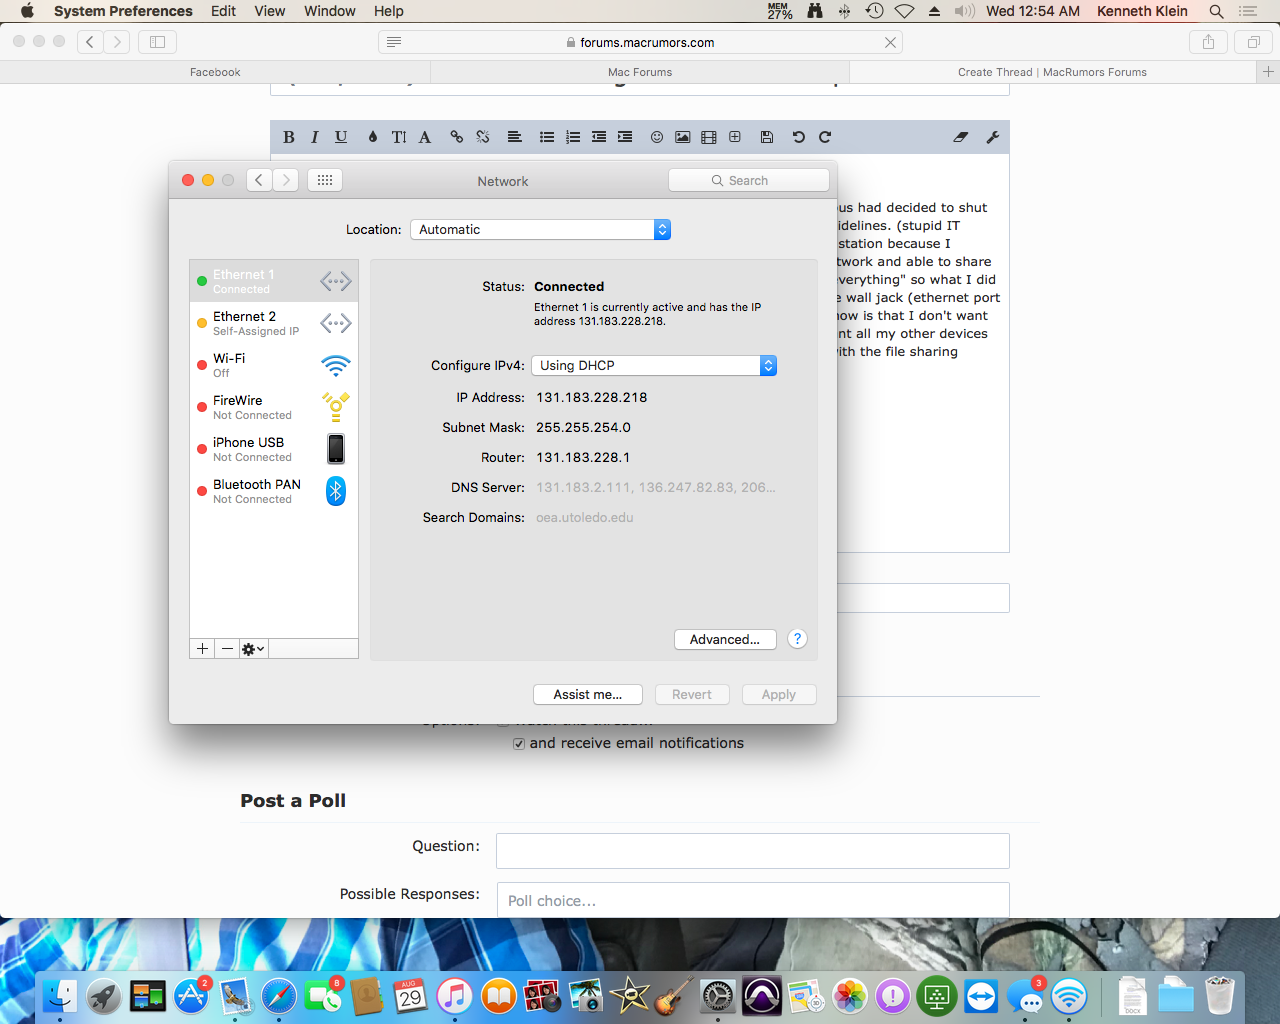1280x1024 pixels.
Task: Open Safari share button
Action: [1208, 42]
